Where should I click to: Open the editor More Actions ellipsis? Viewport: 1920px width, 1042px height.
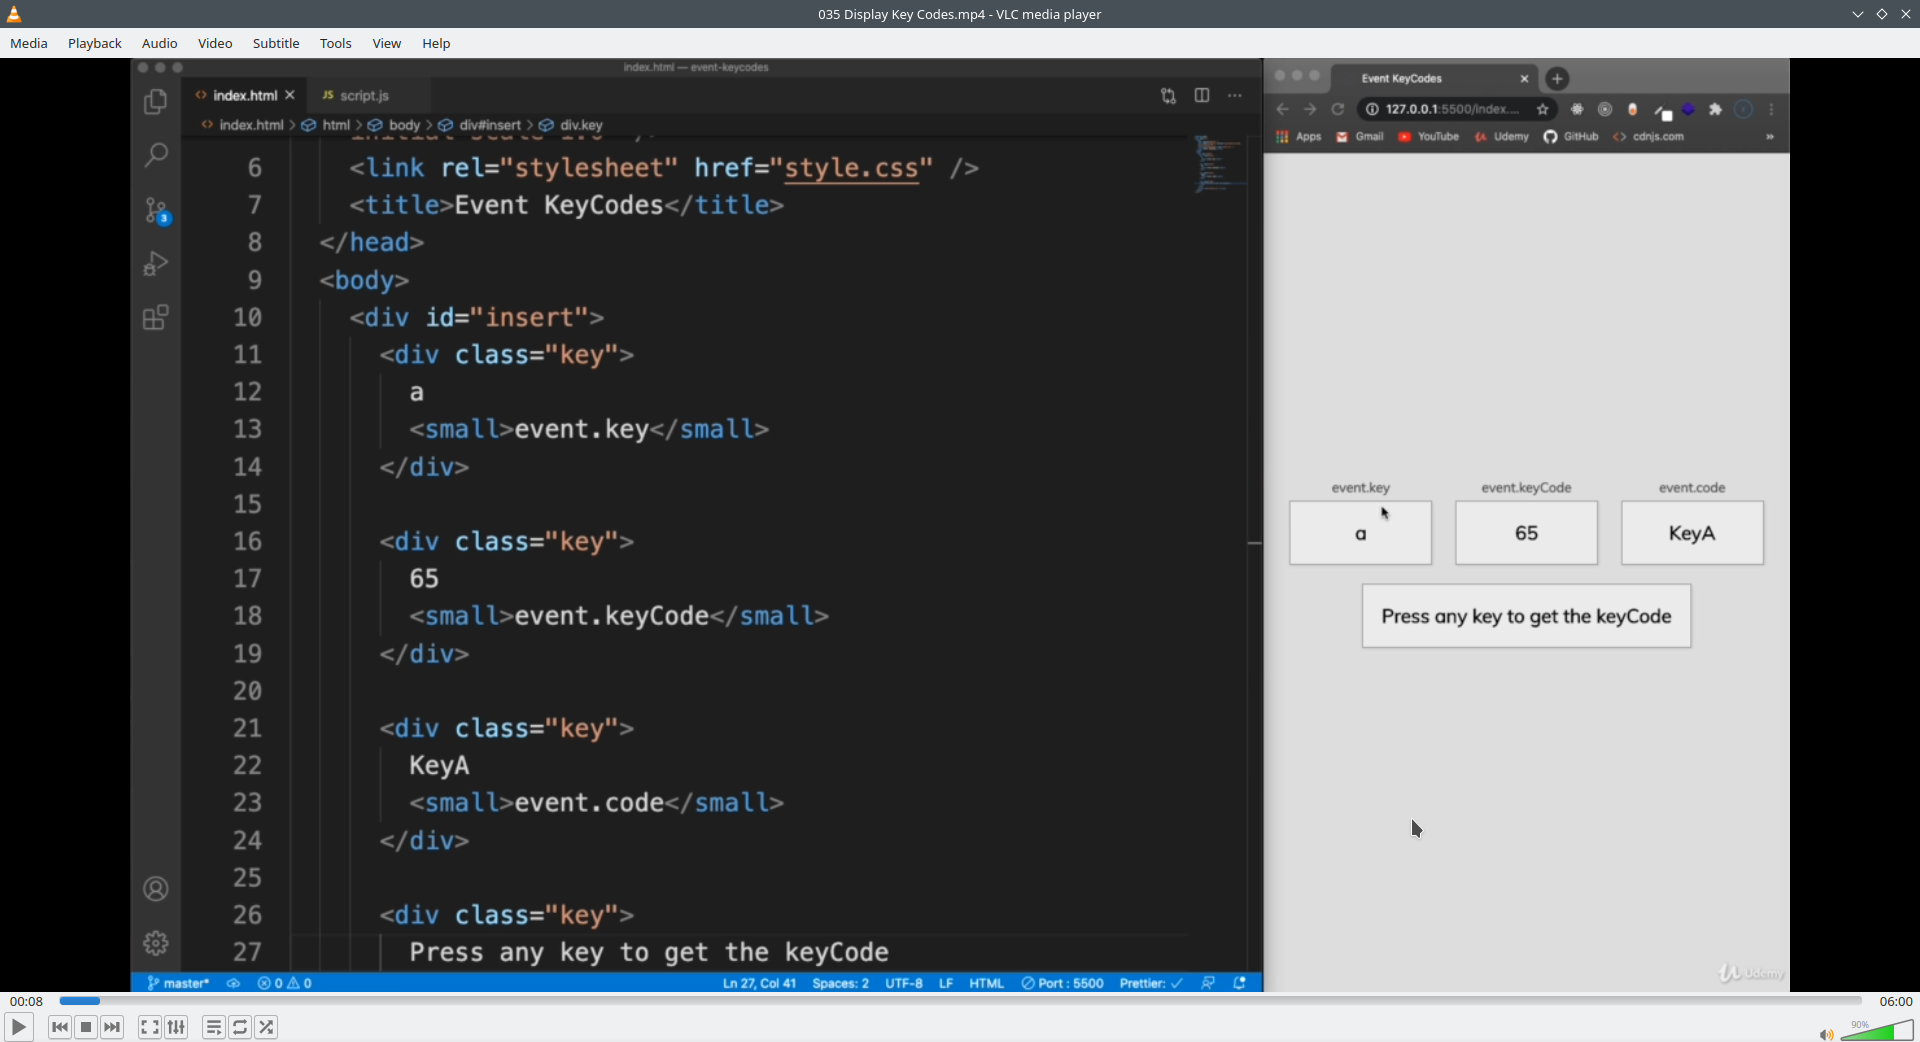pos(1235,96)
